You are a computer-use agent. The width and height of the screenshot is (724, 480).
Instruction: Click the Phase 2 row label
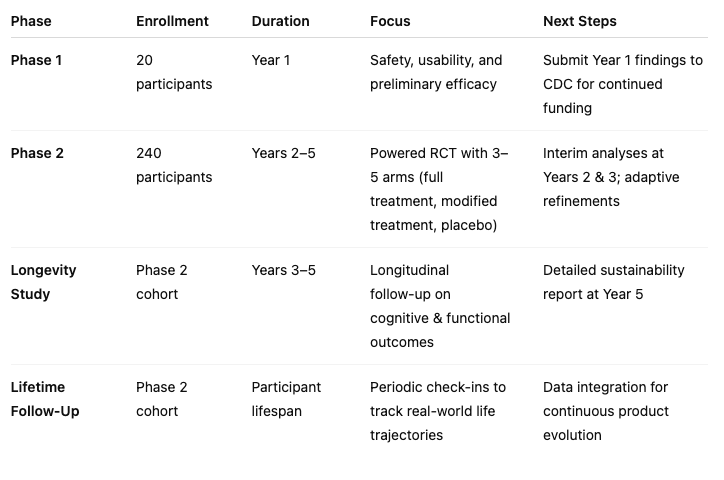pyautogui.click(x=37, y=153)
